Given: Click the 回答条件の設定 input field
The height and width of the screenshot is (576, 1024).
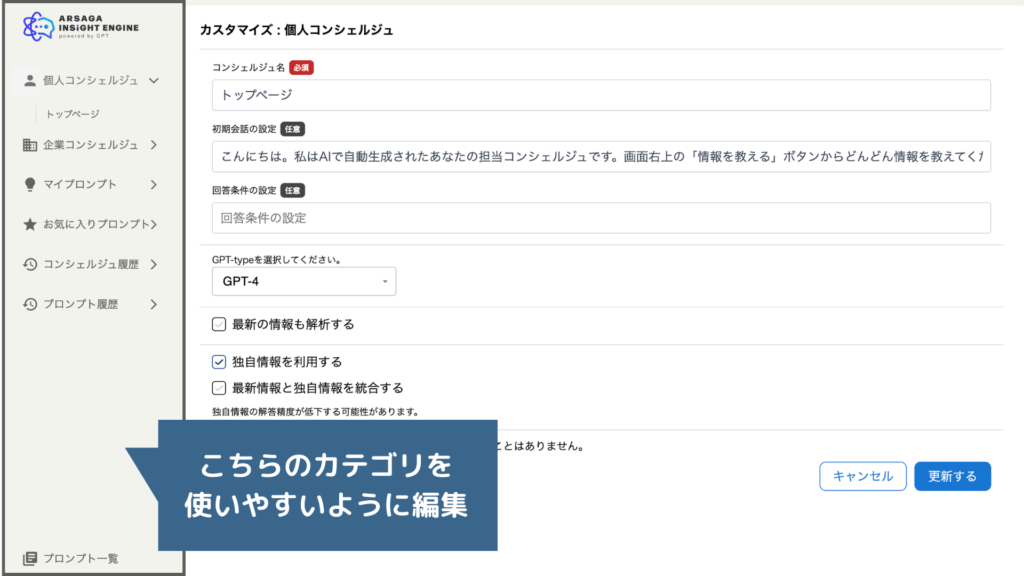Looking at the screenshot, I should click(600, 217).
